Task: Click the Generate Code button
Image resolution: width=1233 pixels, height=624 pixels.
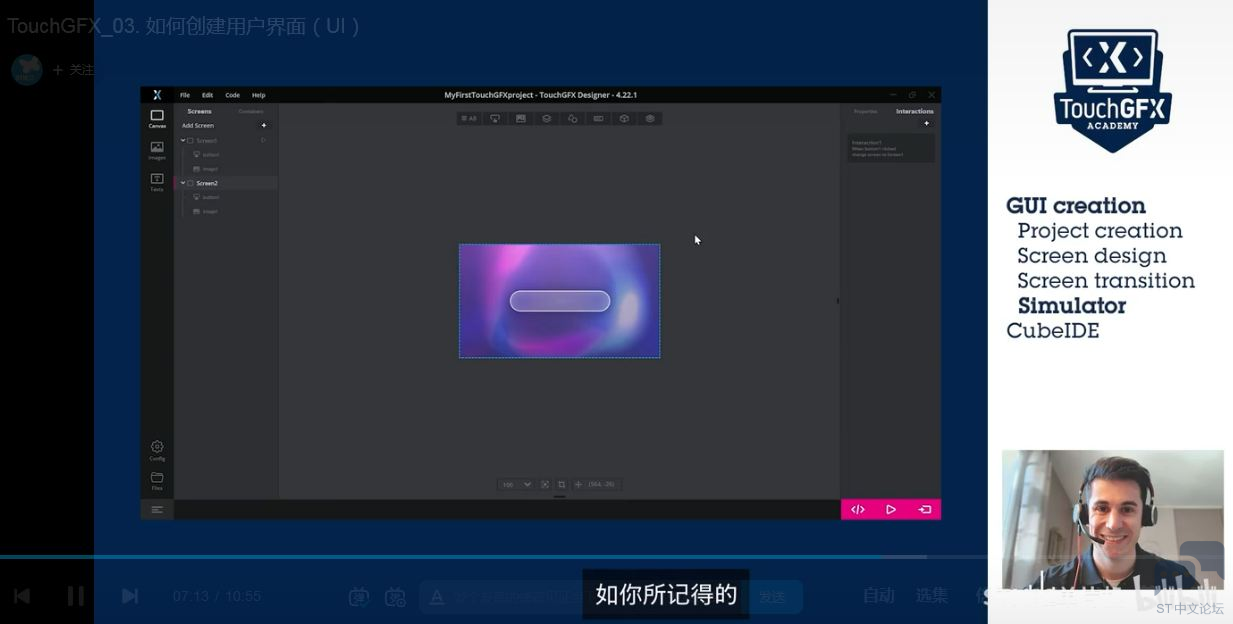Action: coord(858,510)
